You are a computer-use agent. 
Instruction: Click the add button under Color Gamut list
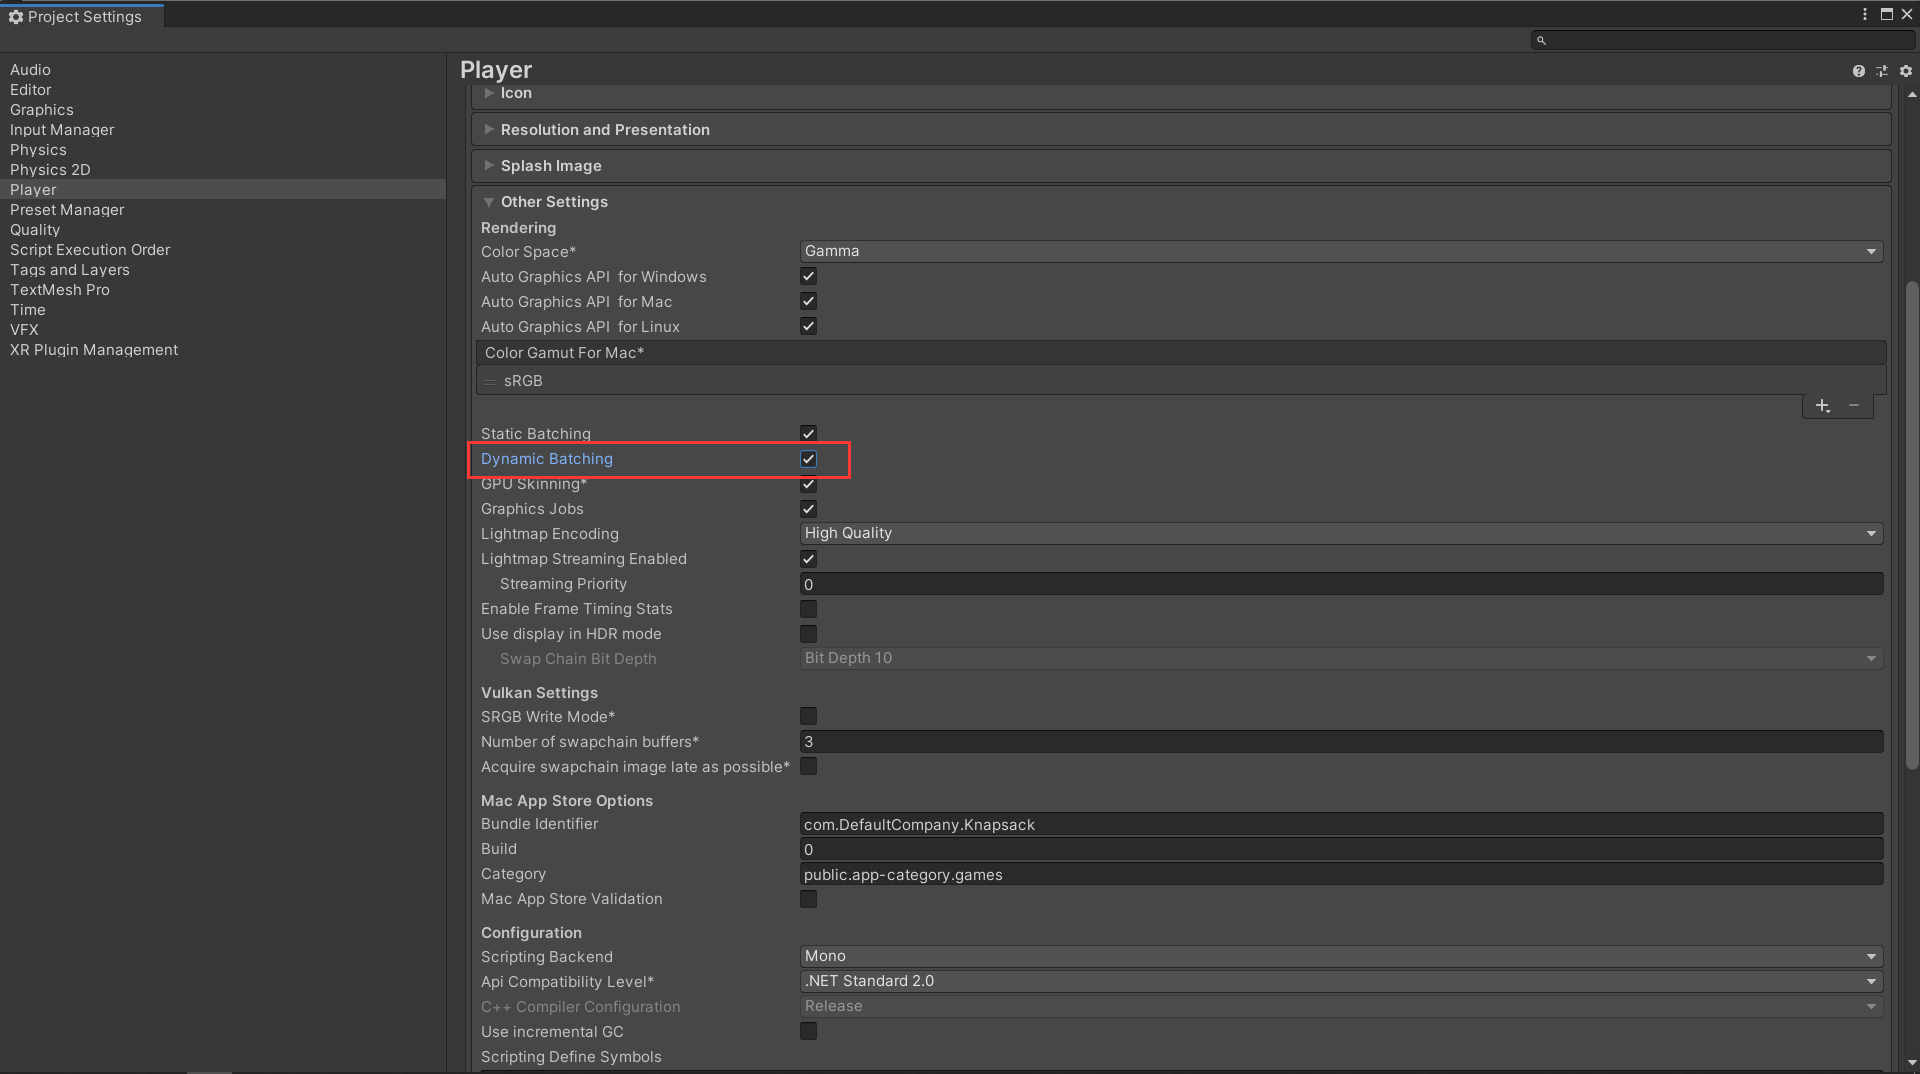point(1822,406)
